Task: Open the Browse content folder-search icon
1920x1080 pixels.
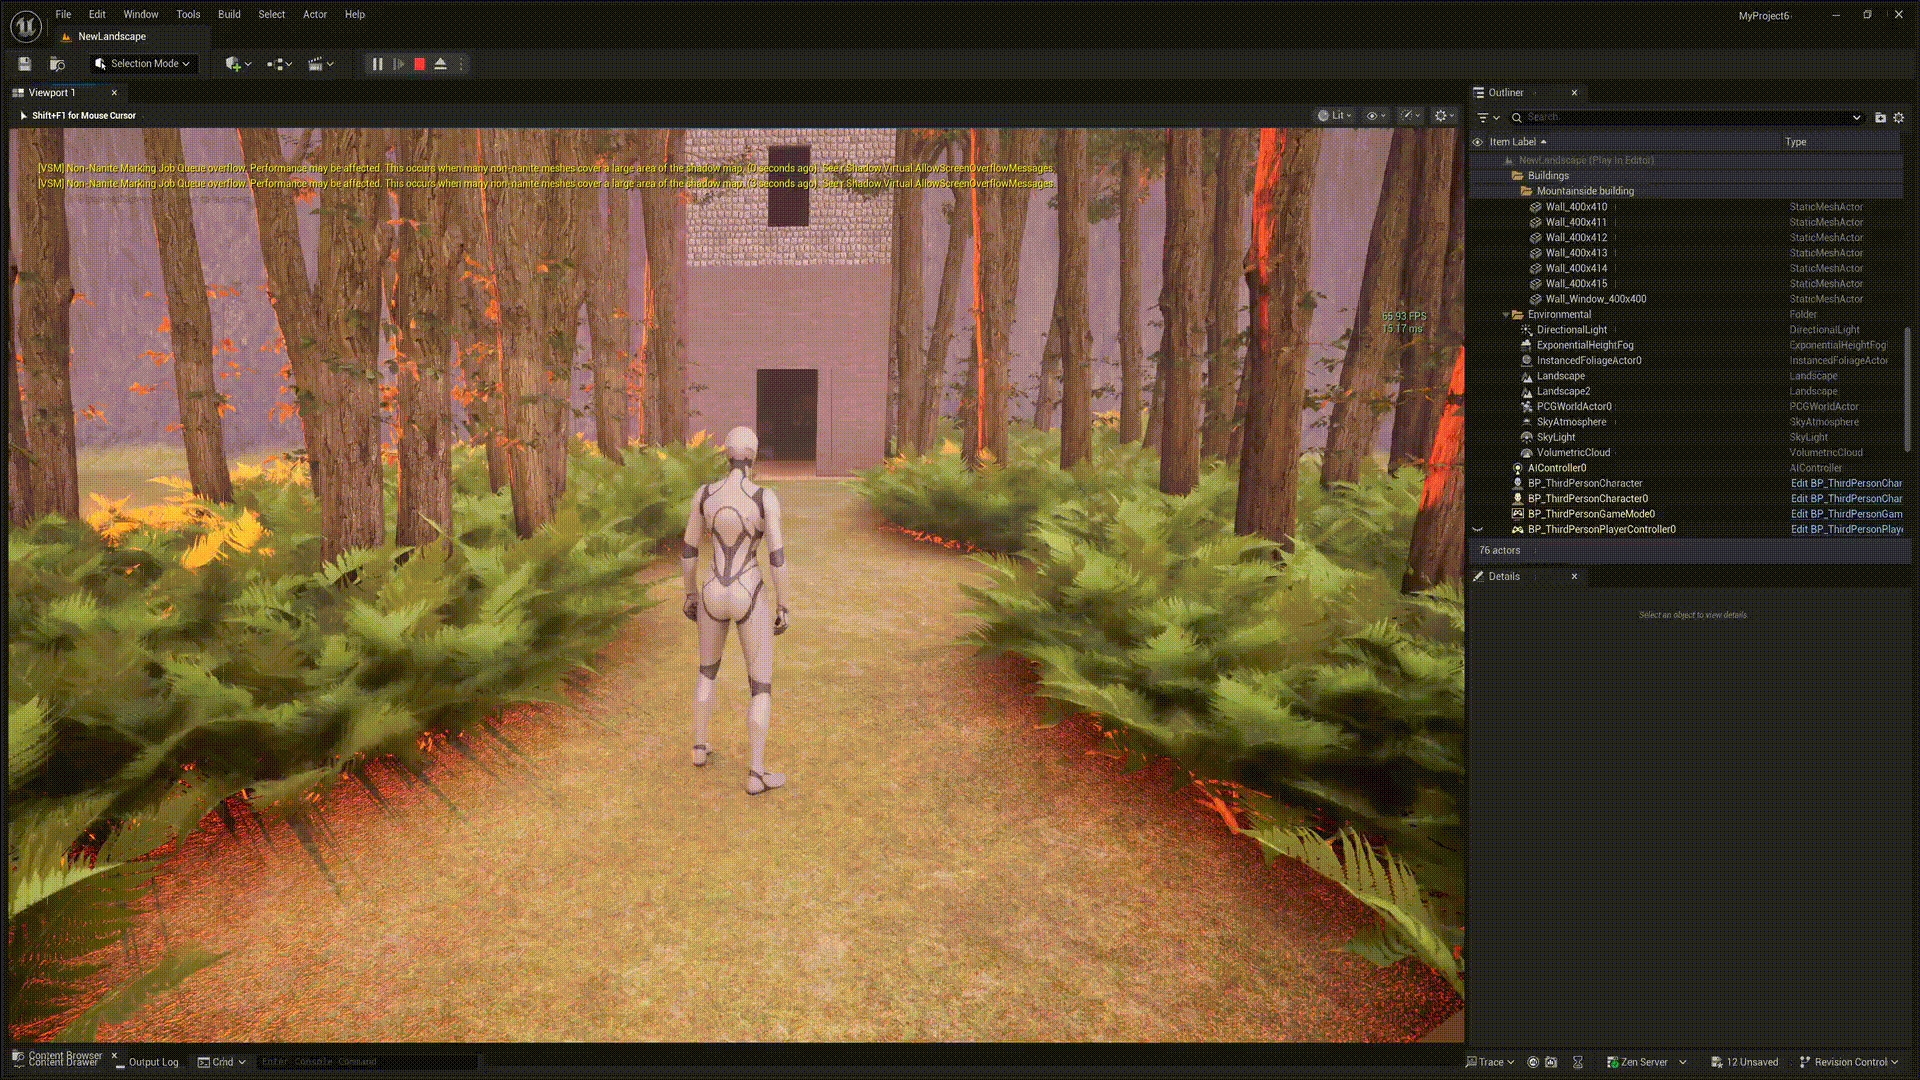Action: point(57,64)
